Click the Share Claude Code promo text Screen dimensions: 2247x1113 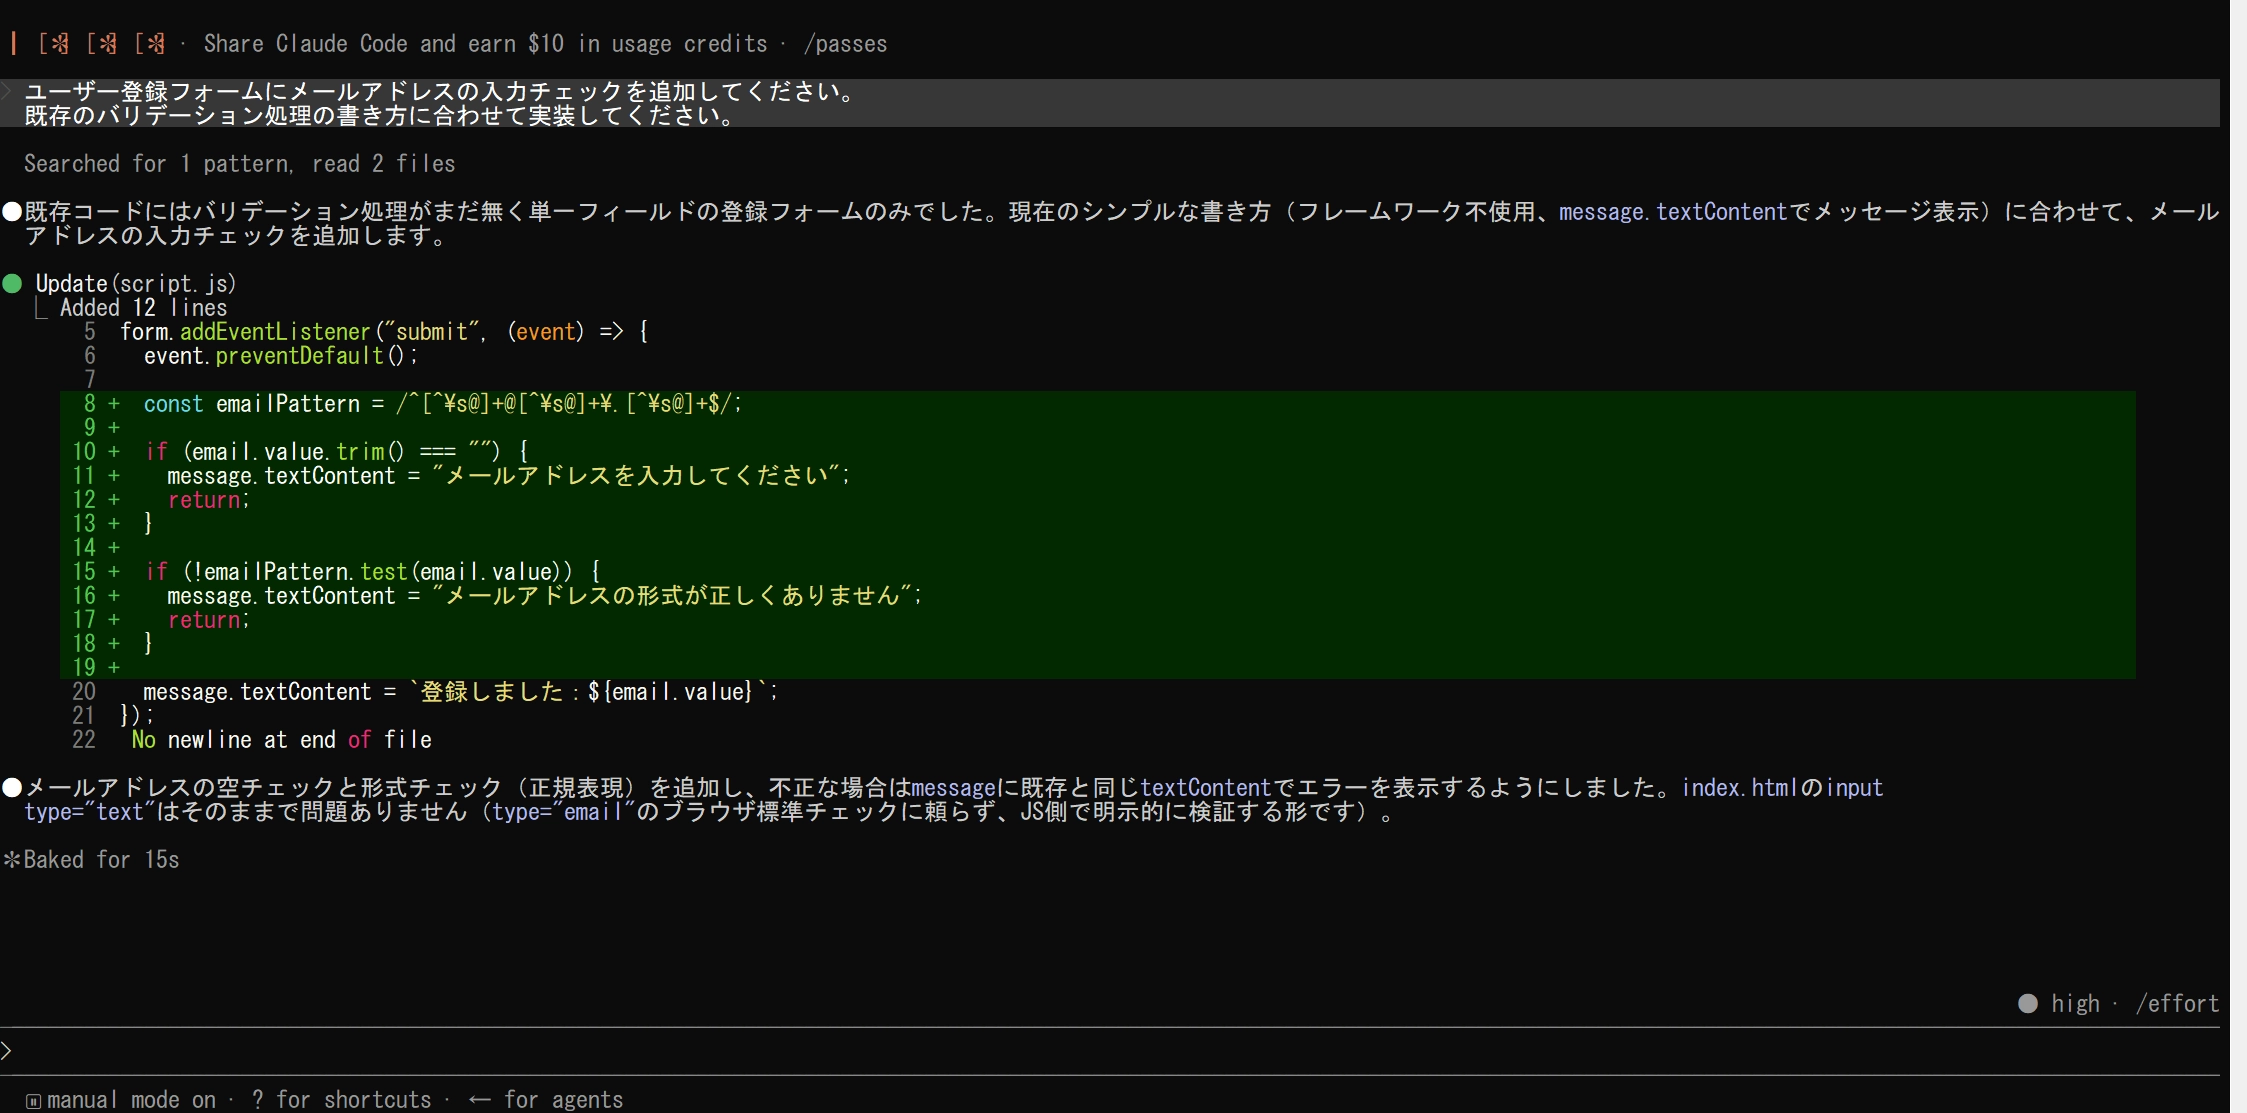[x=485, y=44]
